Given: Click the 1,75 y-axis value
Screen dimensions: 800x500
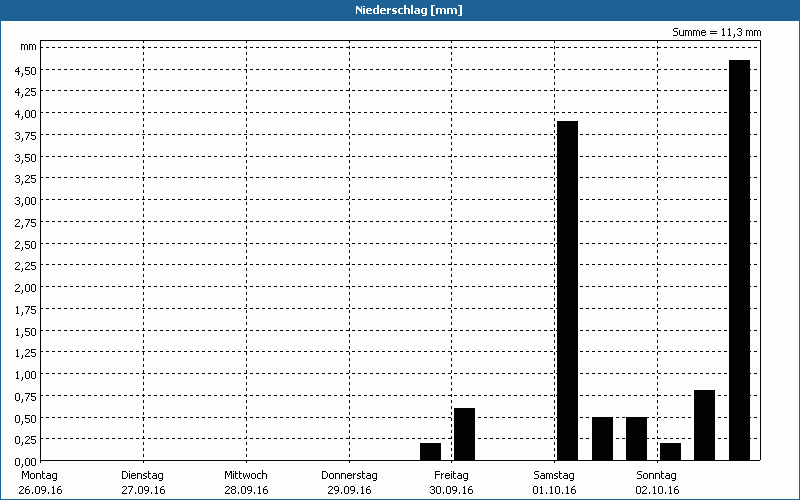Looking at the screenshot, I should pyautogui.click(x=26, y=310).
